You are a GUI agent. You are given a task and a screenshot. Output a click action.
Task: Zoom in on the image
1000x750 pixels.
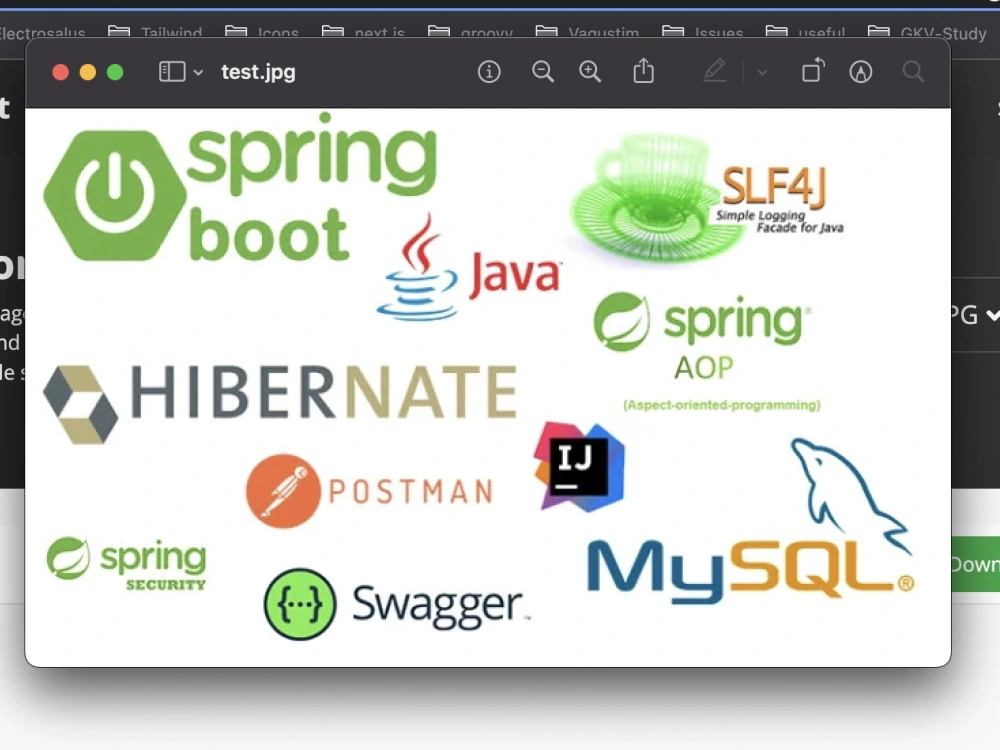click(590, 71)
